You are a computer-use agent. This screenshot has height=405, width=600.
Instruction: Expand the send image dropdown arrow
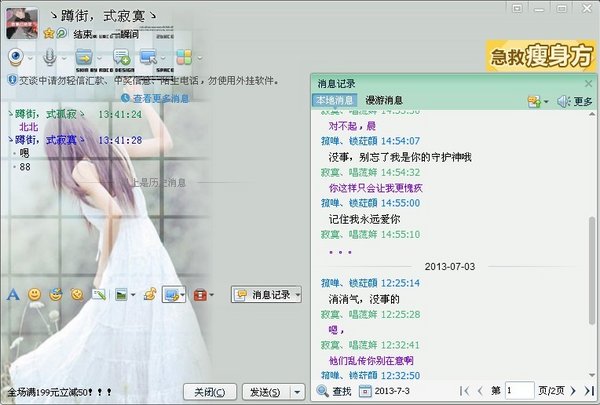click(134, 296)
